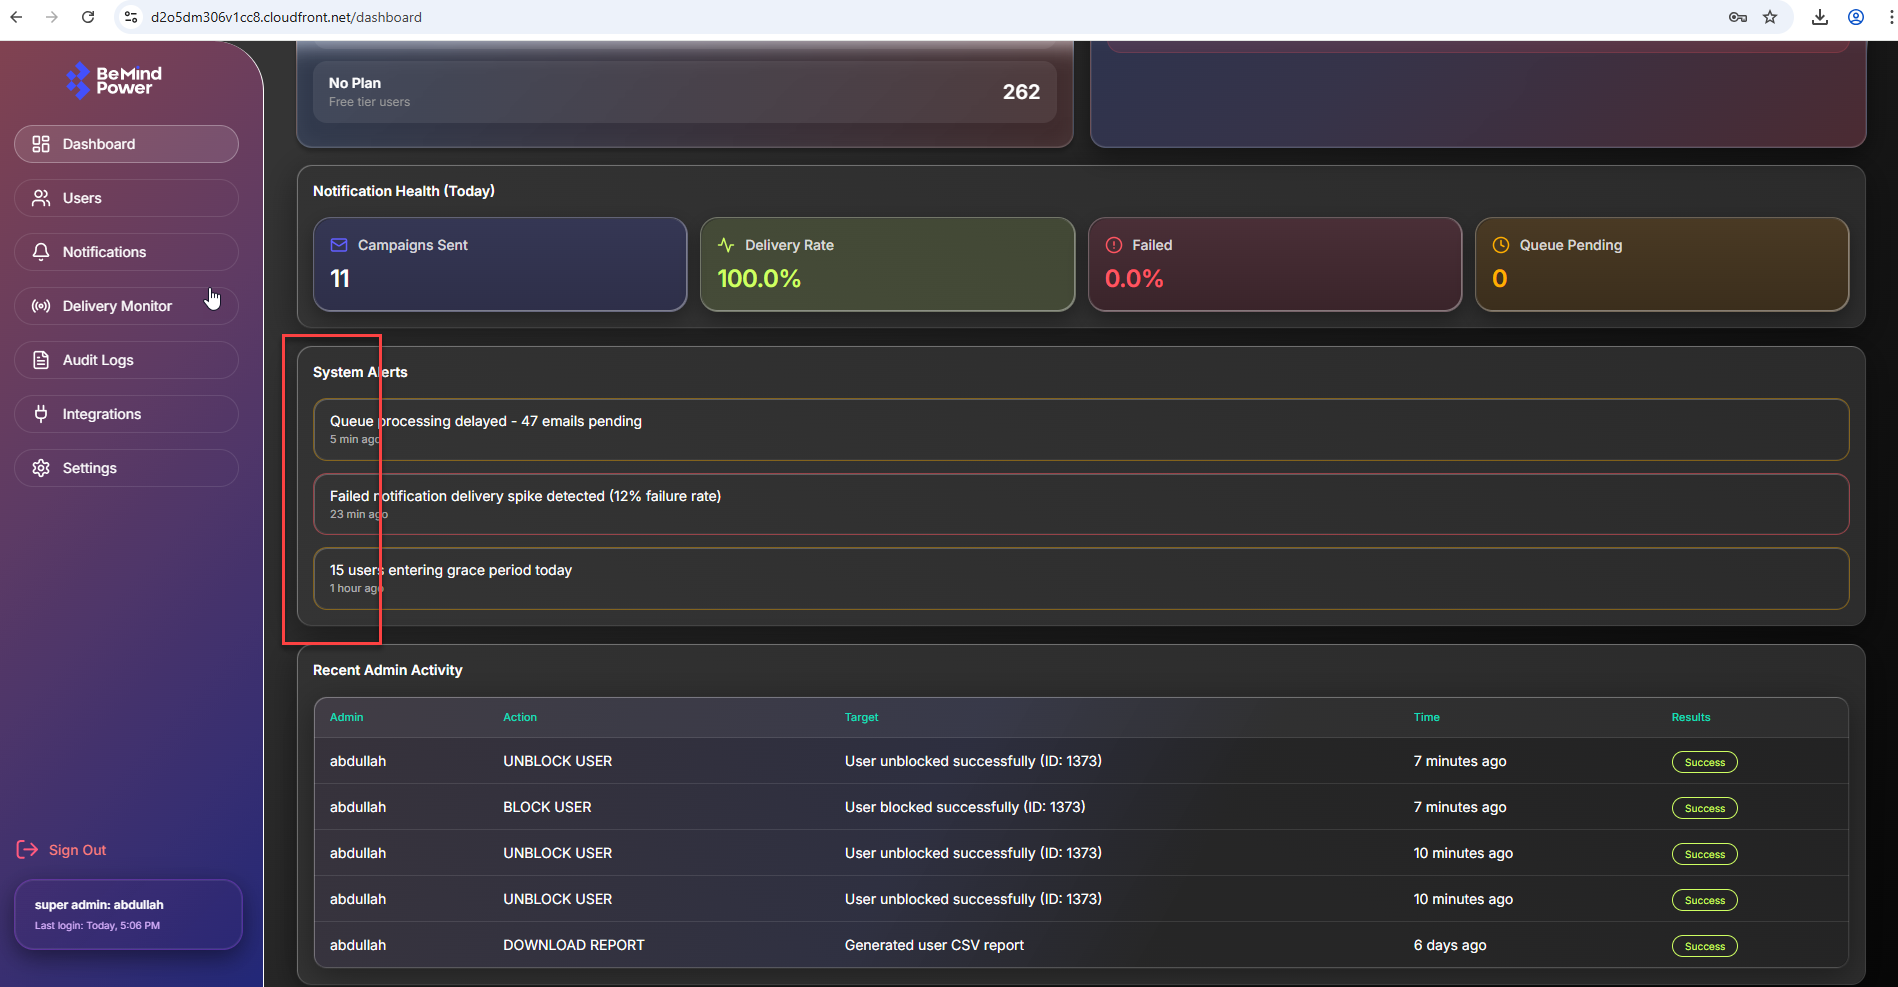Select the failed notification delivery spike alert
The height and width of the screenshot is (987, 1898).
(x=1080, y=504)
